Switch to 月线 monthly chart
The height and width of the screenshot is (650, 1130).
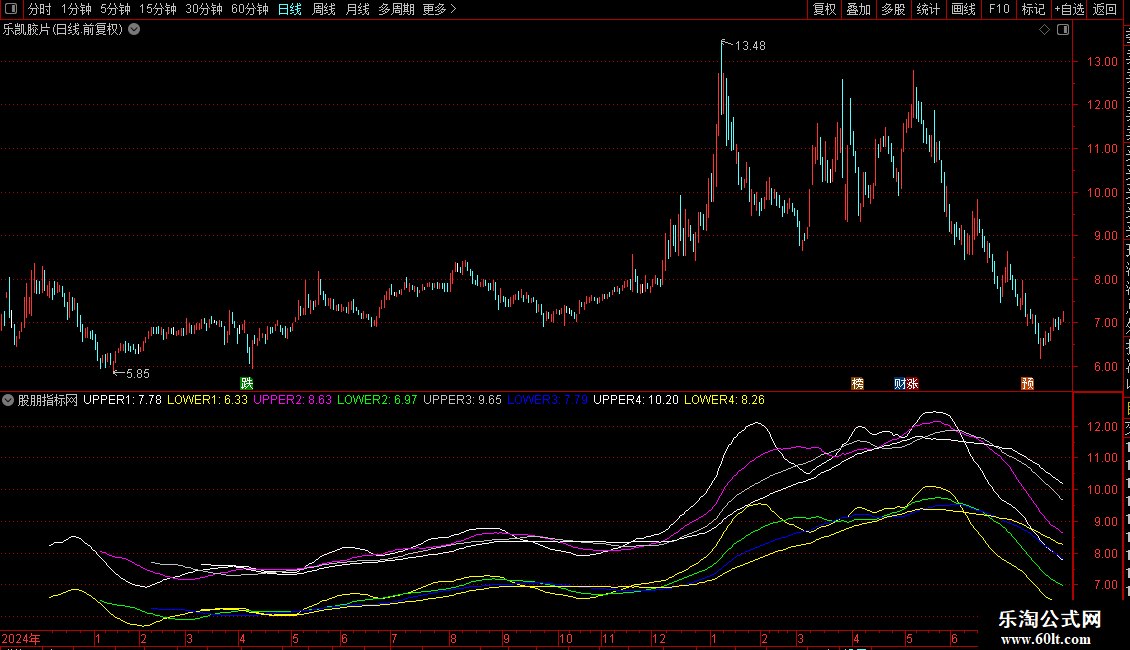pyautogui.click(x=357, y=9)
